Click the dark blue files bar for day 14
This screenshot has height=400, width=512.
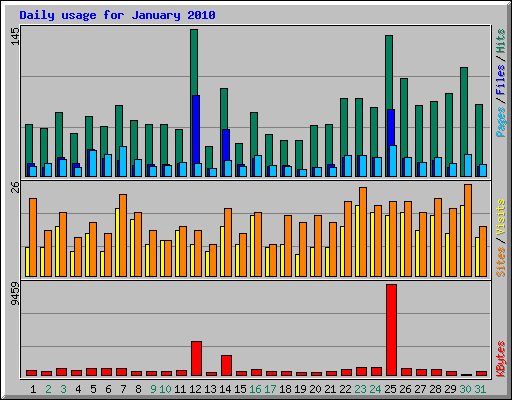(x=226, y=145)
